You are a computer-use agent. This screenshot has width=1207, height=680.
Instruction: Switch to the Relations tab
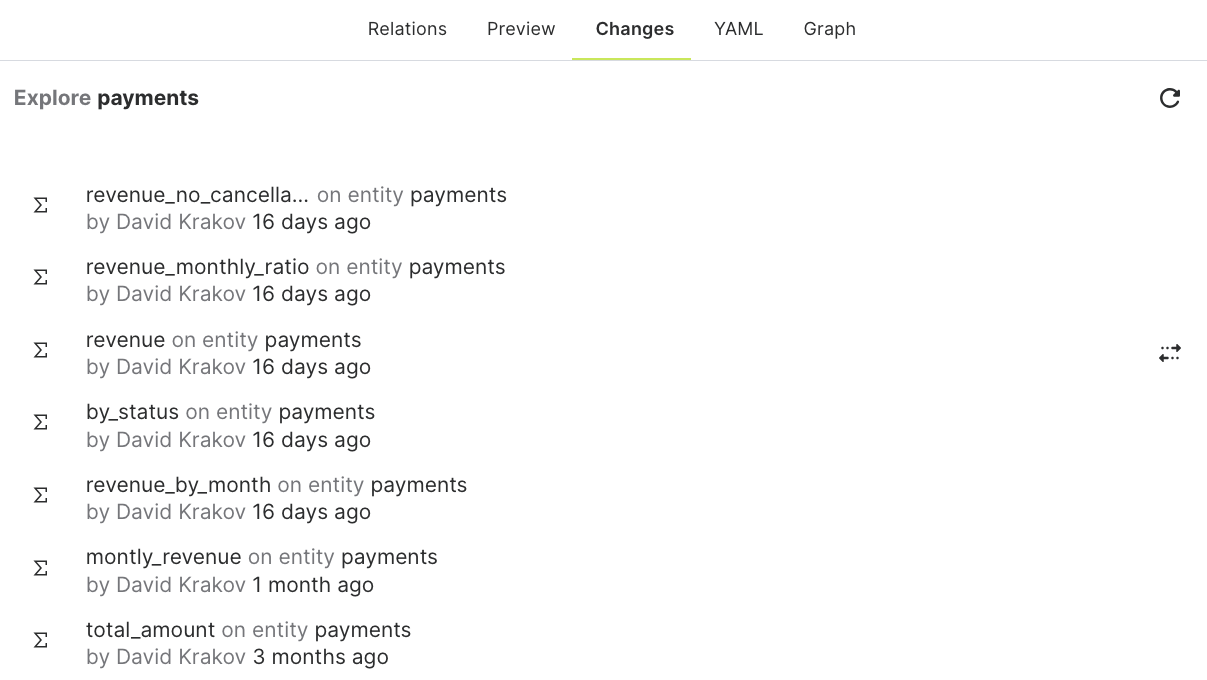tap(407, 29)
